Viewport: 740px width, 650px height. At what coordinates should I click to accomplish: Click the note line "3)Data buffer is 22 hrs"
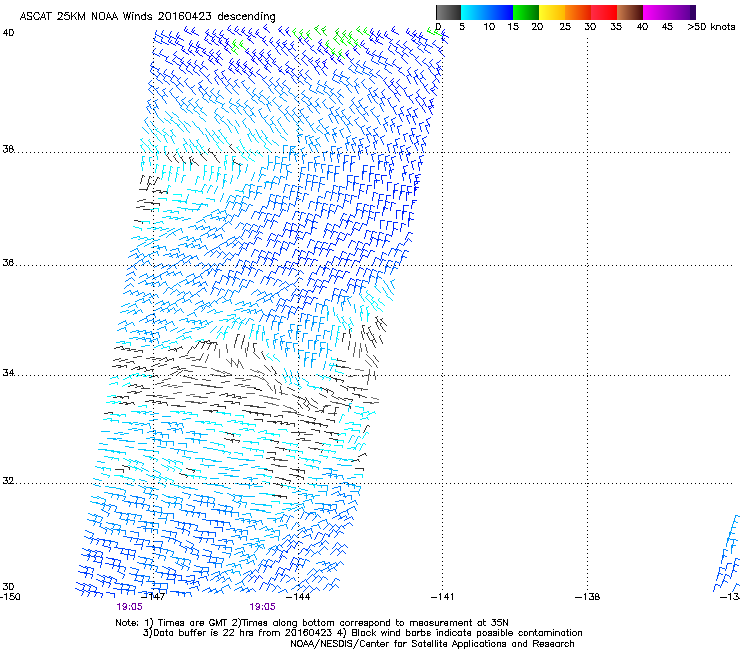pos(362,633)
